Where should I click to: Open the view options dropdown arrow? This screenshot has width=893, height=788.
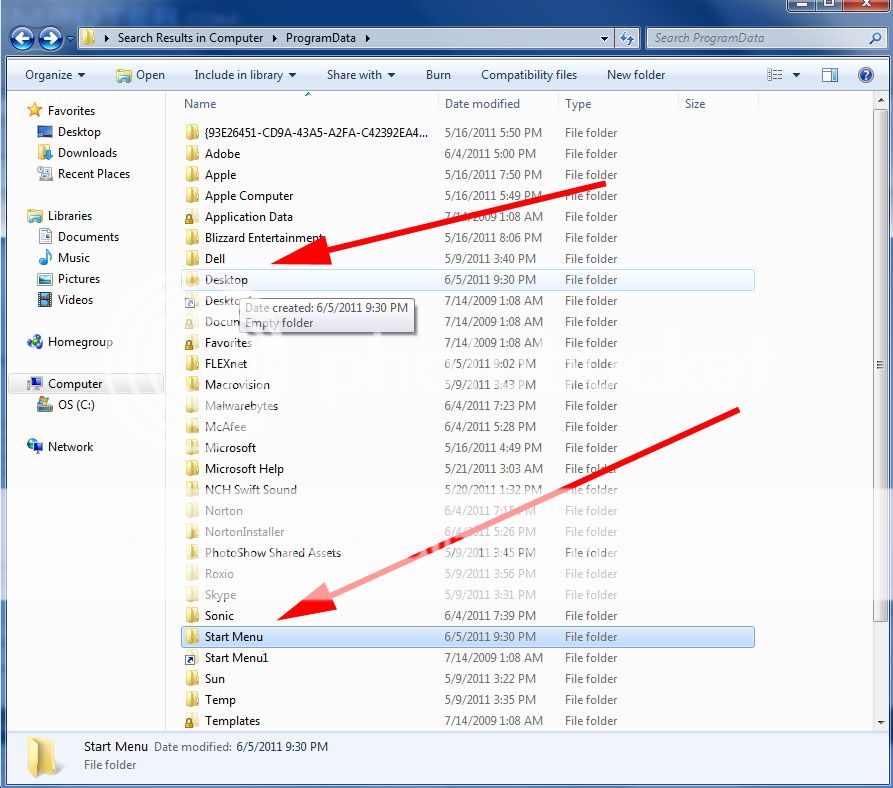(796, 75)
